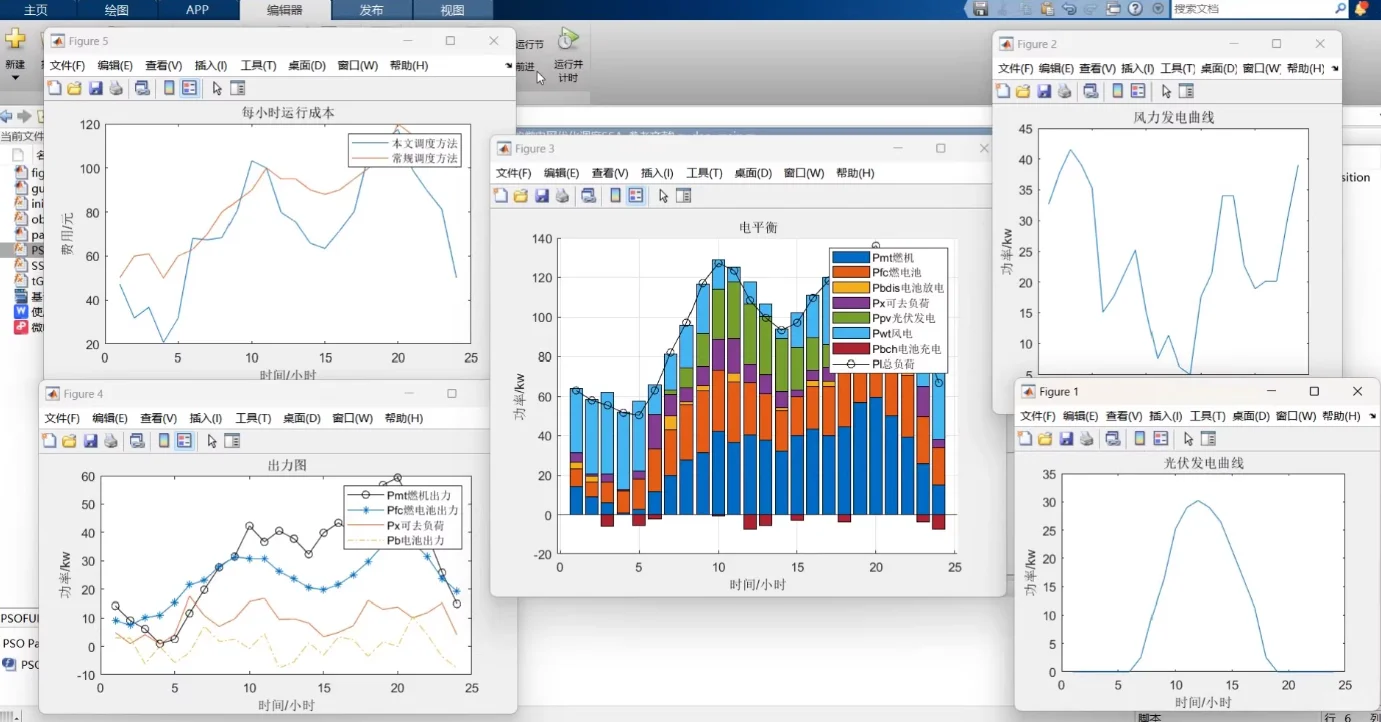
Task: Expand the 新建 dropdown arrow
Action: pyautogui.click(x=15, y=77)
